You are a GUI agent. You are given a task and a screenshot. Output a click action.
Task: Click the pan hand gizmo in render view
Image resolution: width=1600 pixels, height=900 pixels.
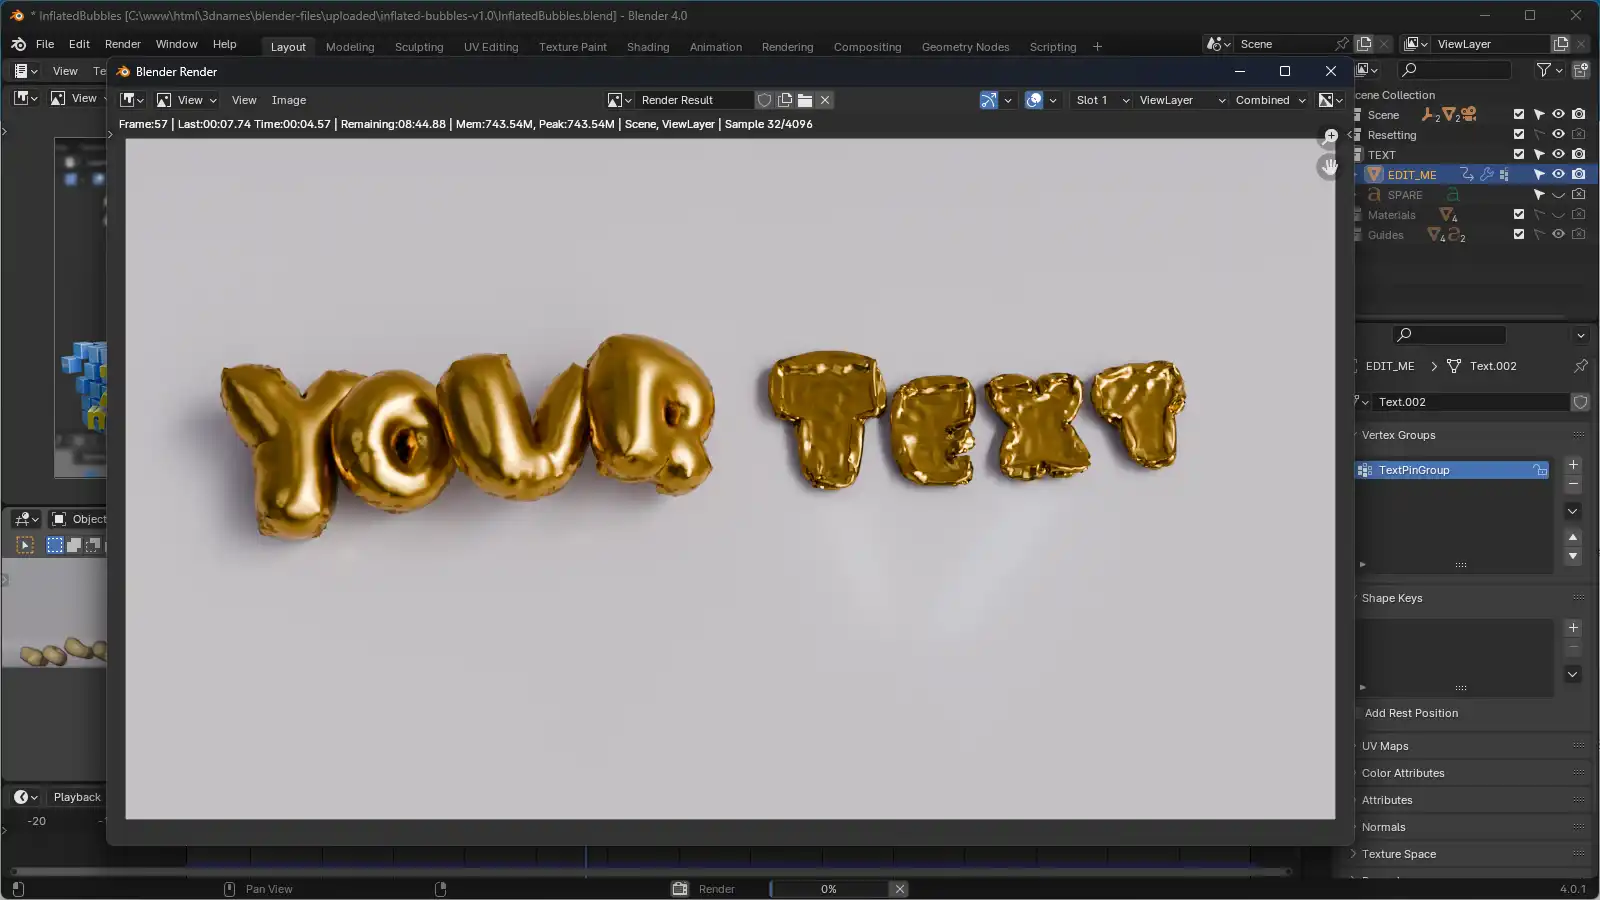(x=1328, y=166)
